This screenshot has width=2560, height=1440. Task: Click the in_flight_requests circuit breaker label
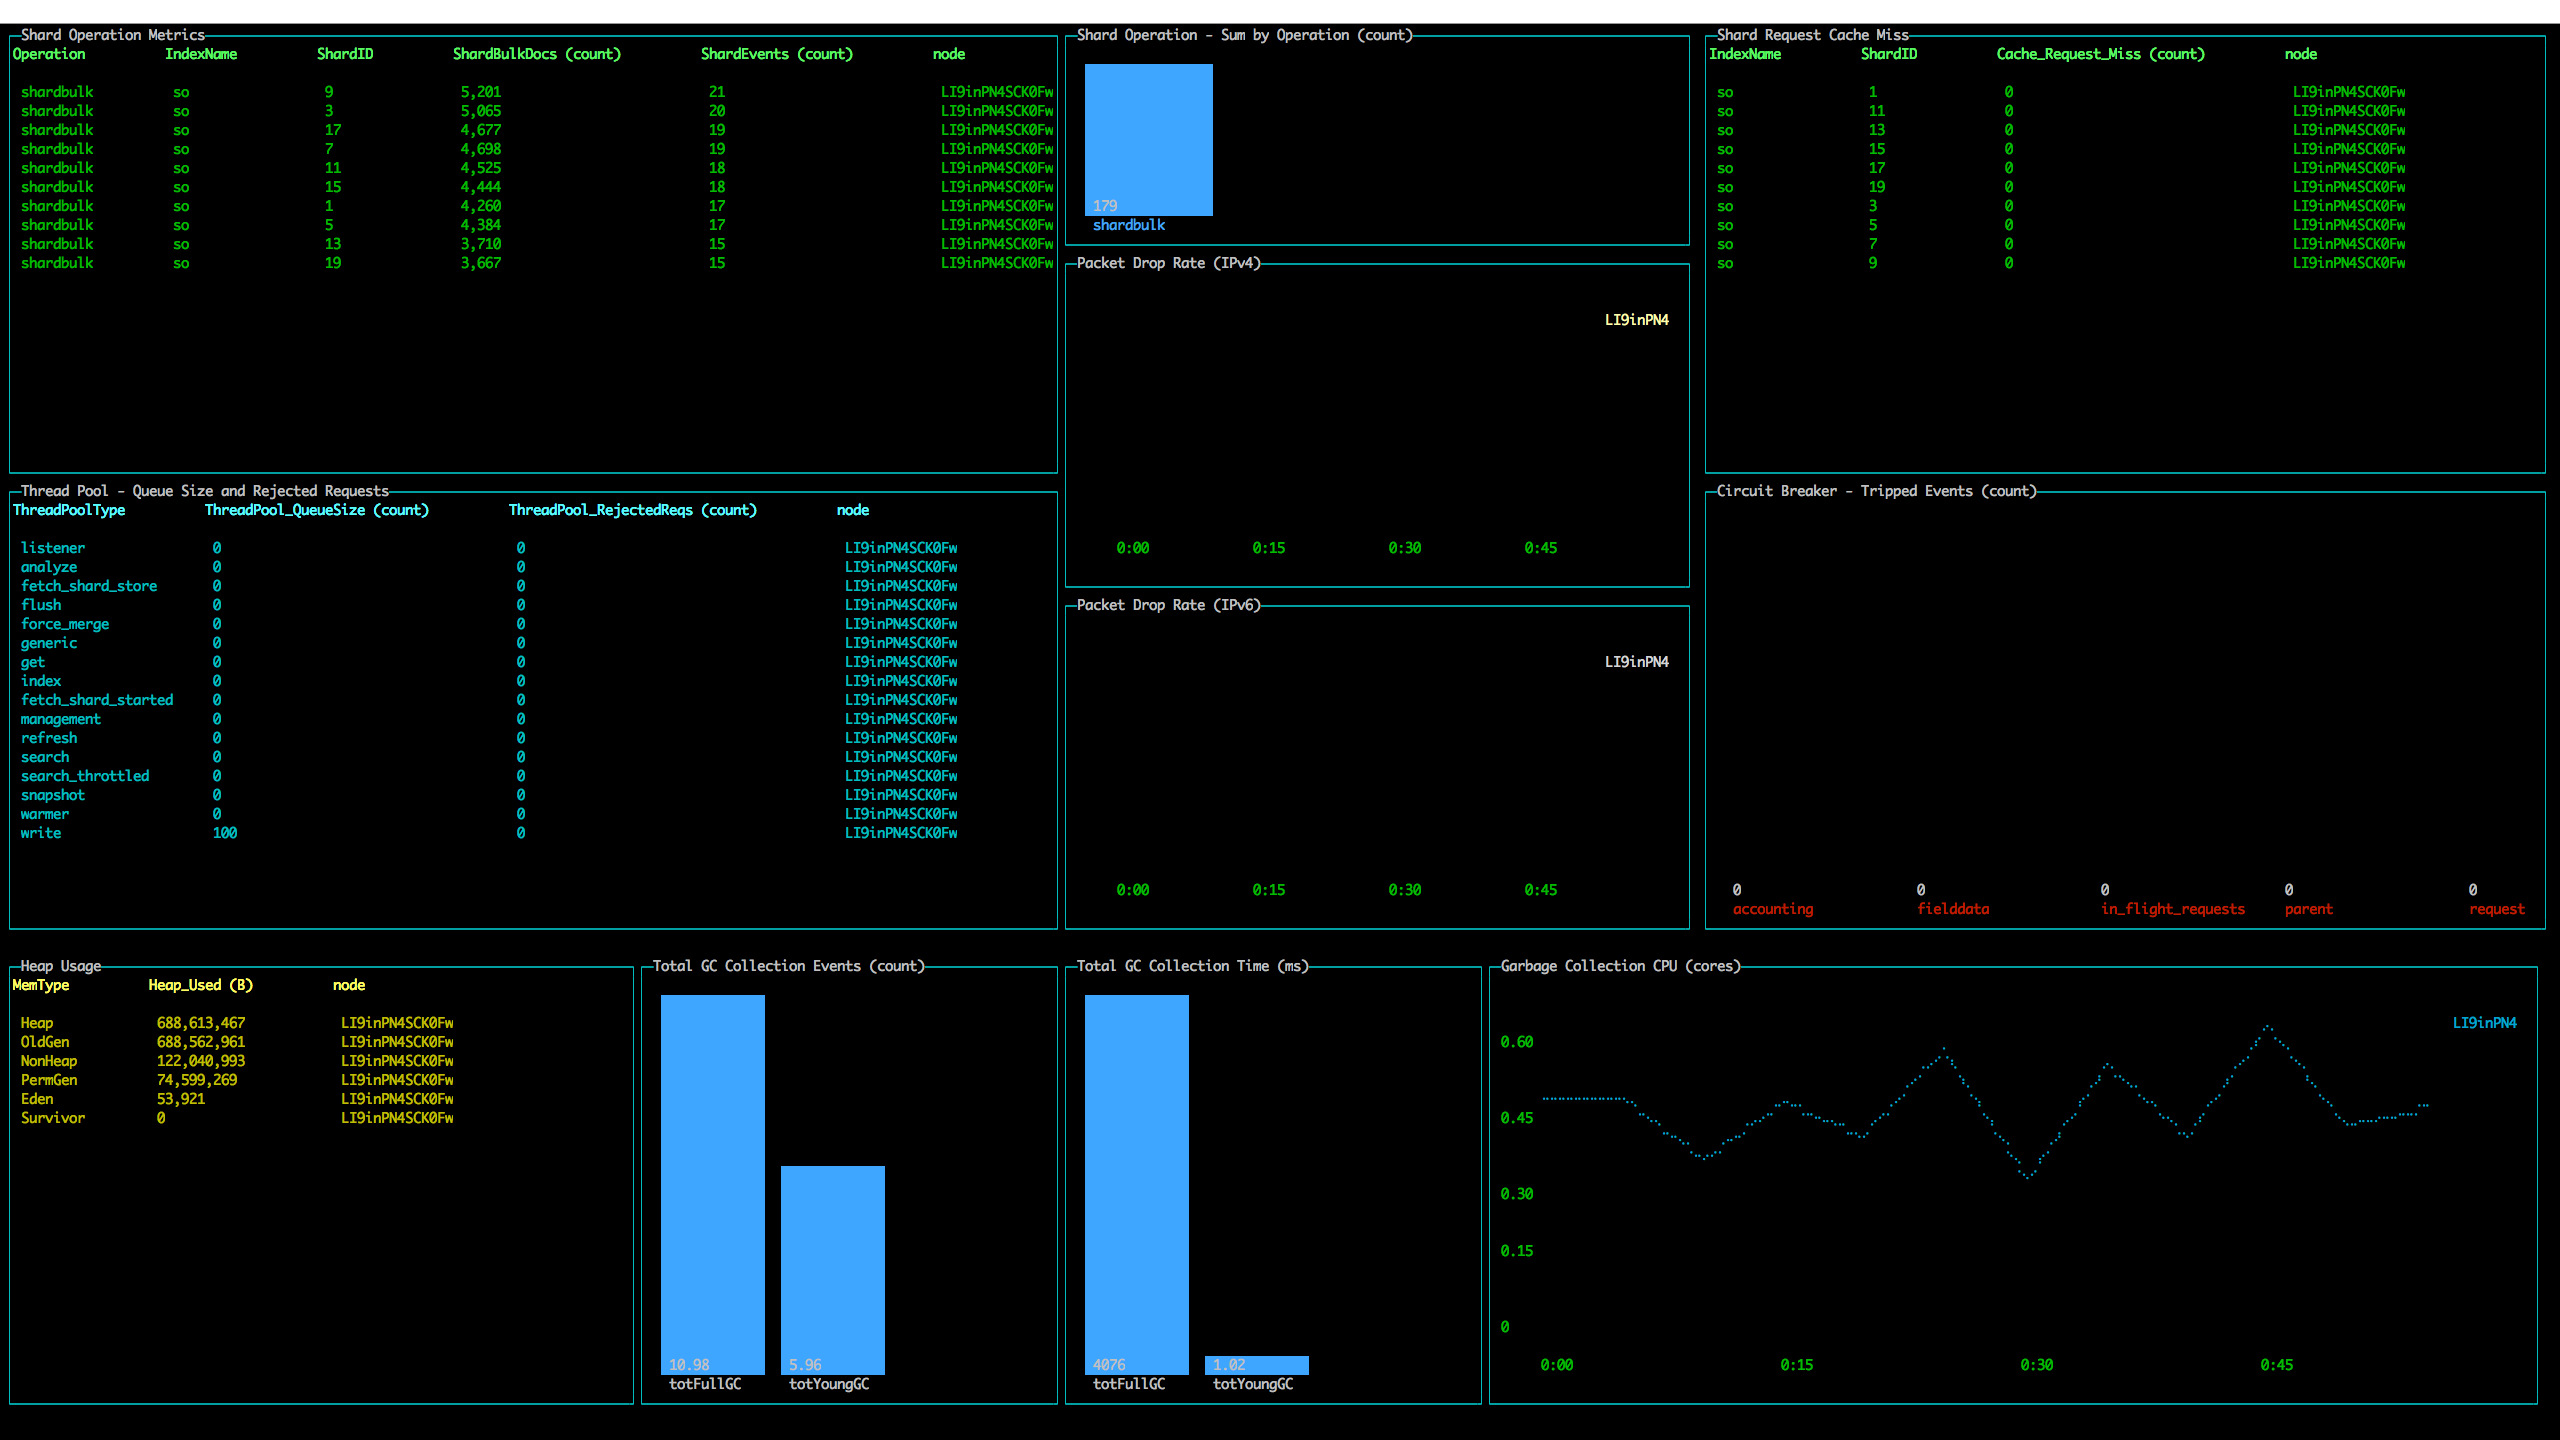click(x=2172, y=909)
